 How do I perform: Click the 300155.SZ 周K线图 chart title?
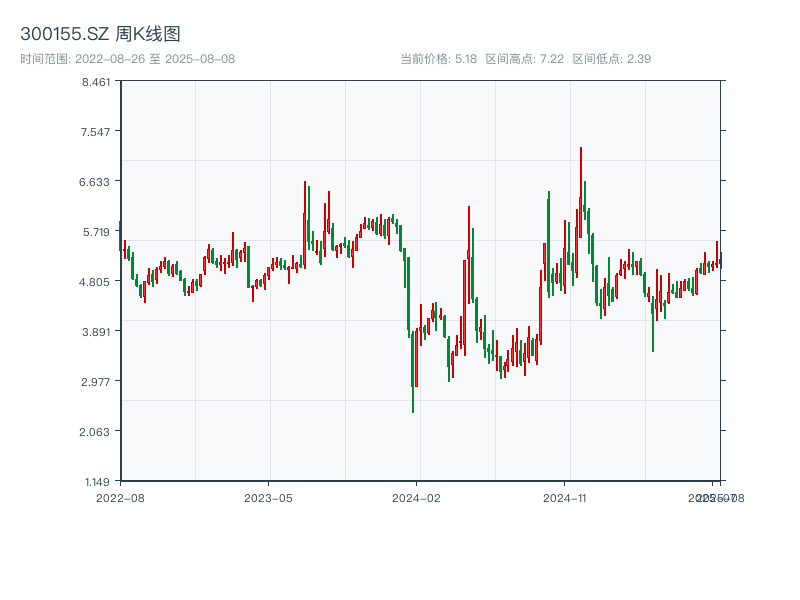point(100,35)
